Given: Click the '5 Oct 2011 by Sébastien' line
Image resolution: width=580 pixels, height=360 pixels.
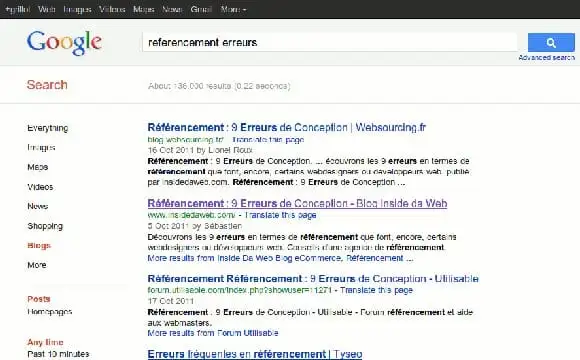Looking at the screenshot, I should pos(195,226).
